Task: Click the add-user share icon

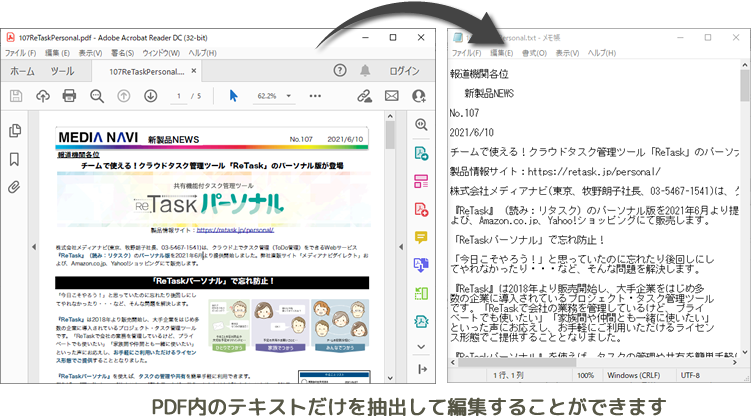Action: click(419, 96)
